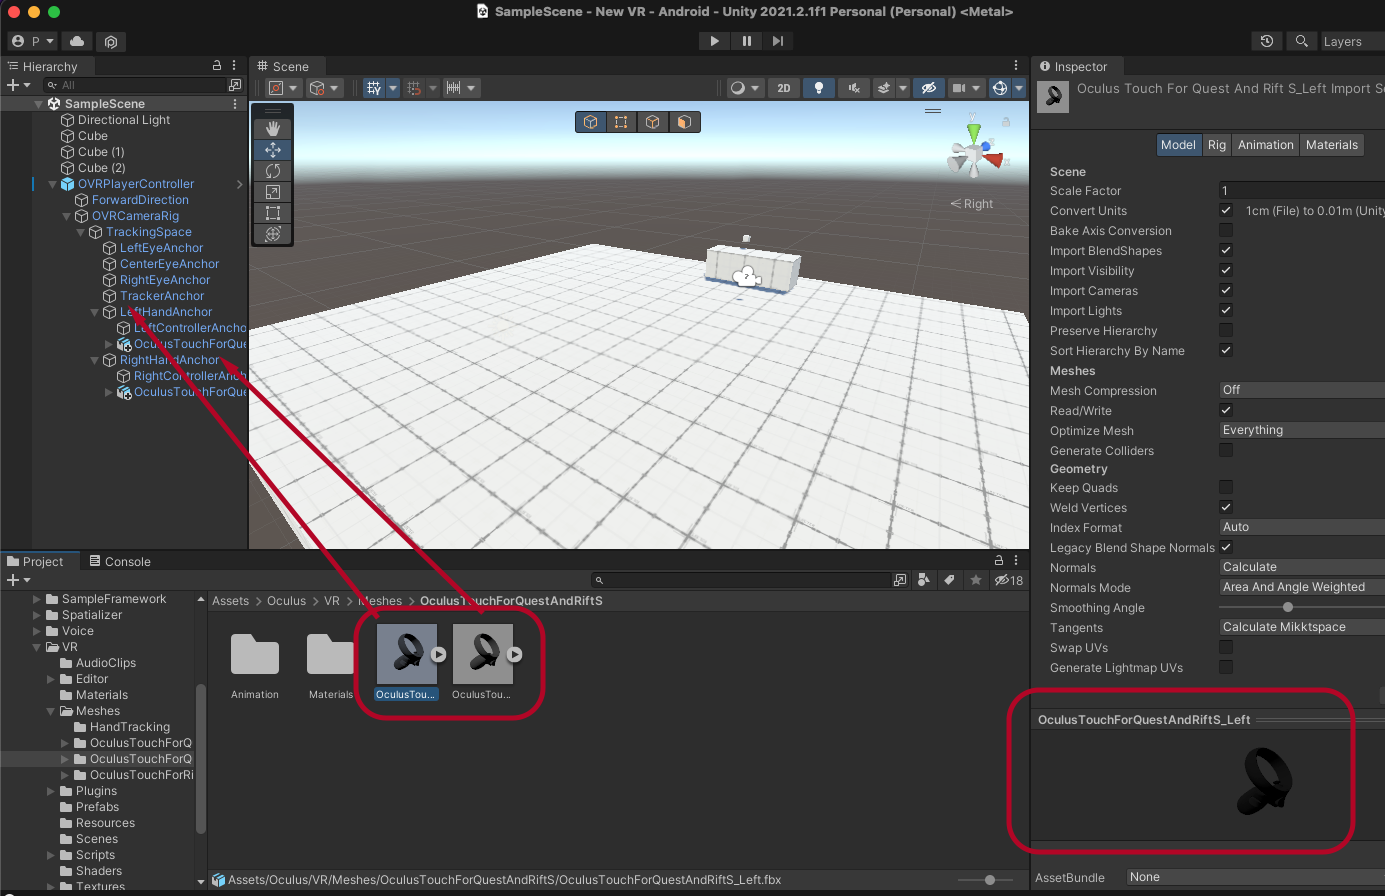
Task: Click the Assets breadcrumb link
Action: click(230, 601)
